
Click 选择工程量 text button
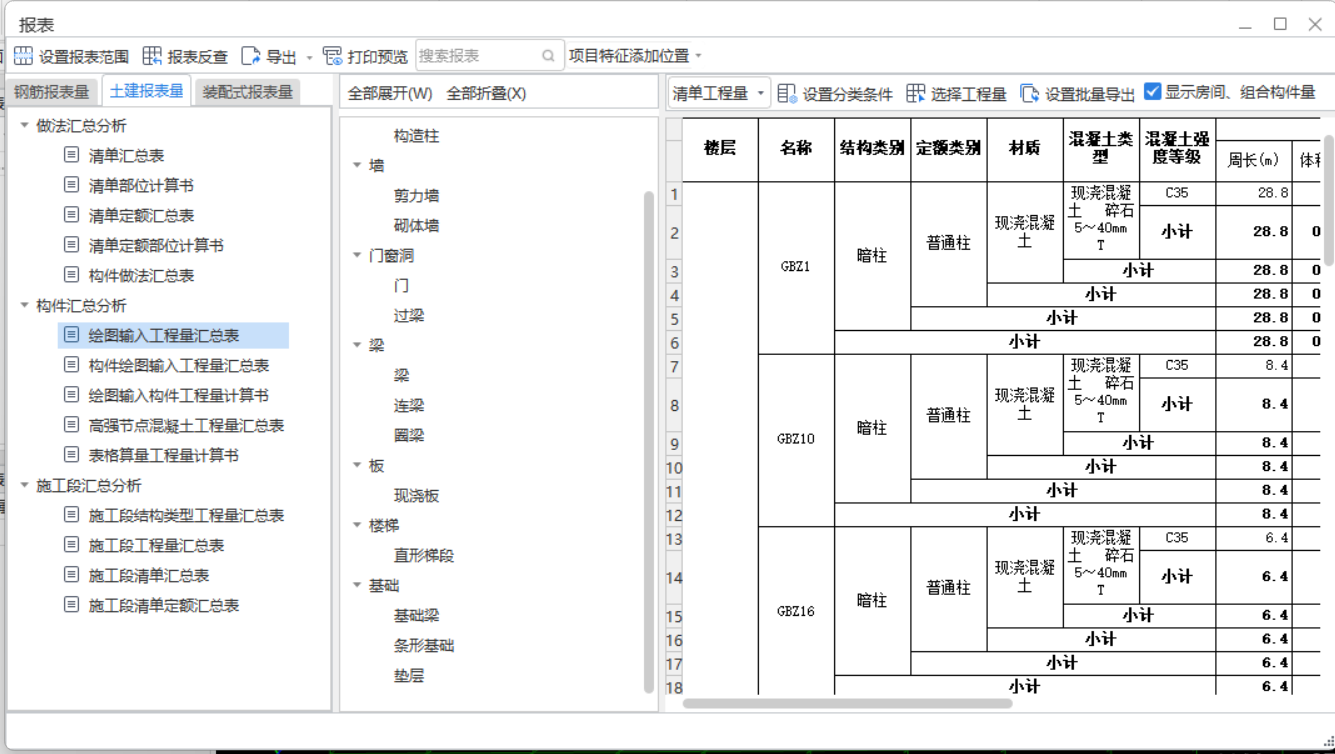pos(969,94)
